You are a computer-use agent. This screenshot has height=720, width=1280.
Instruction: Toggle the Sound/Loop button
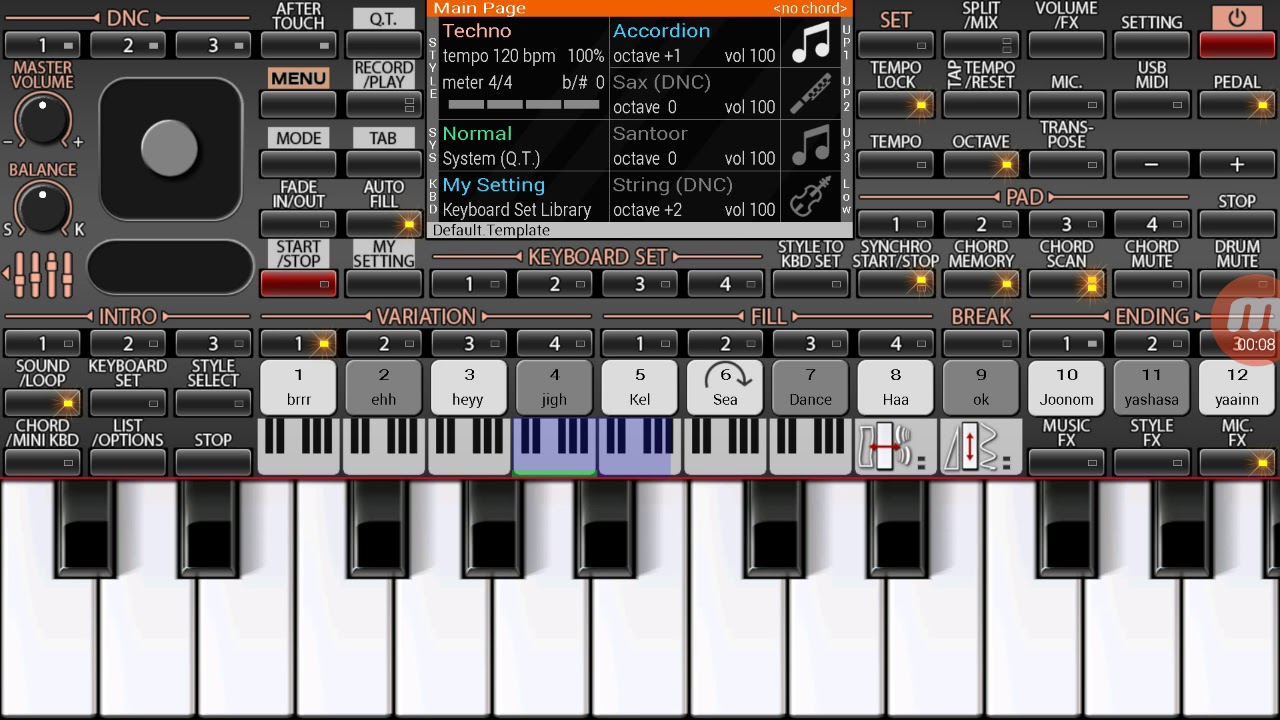[x=42, y=403]
